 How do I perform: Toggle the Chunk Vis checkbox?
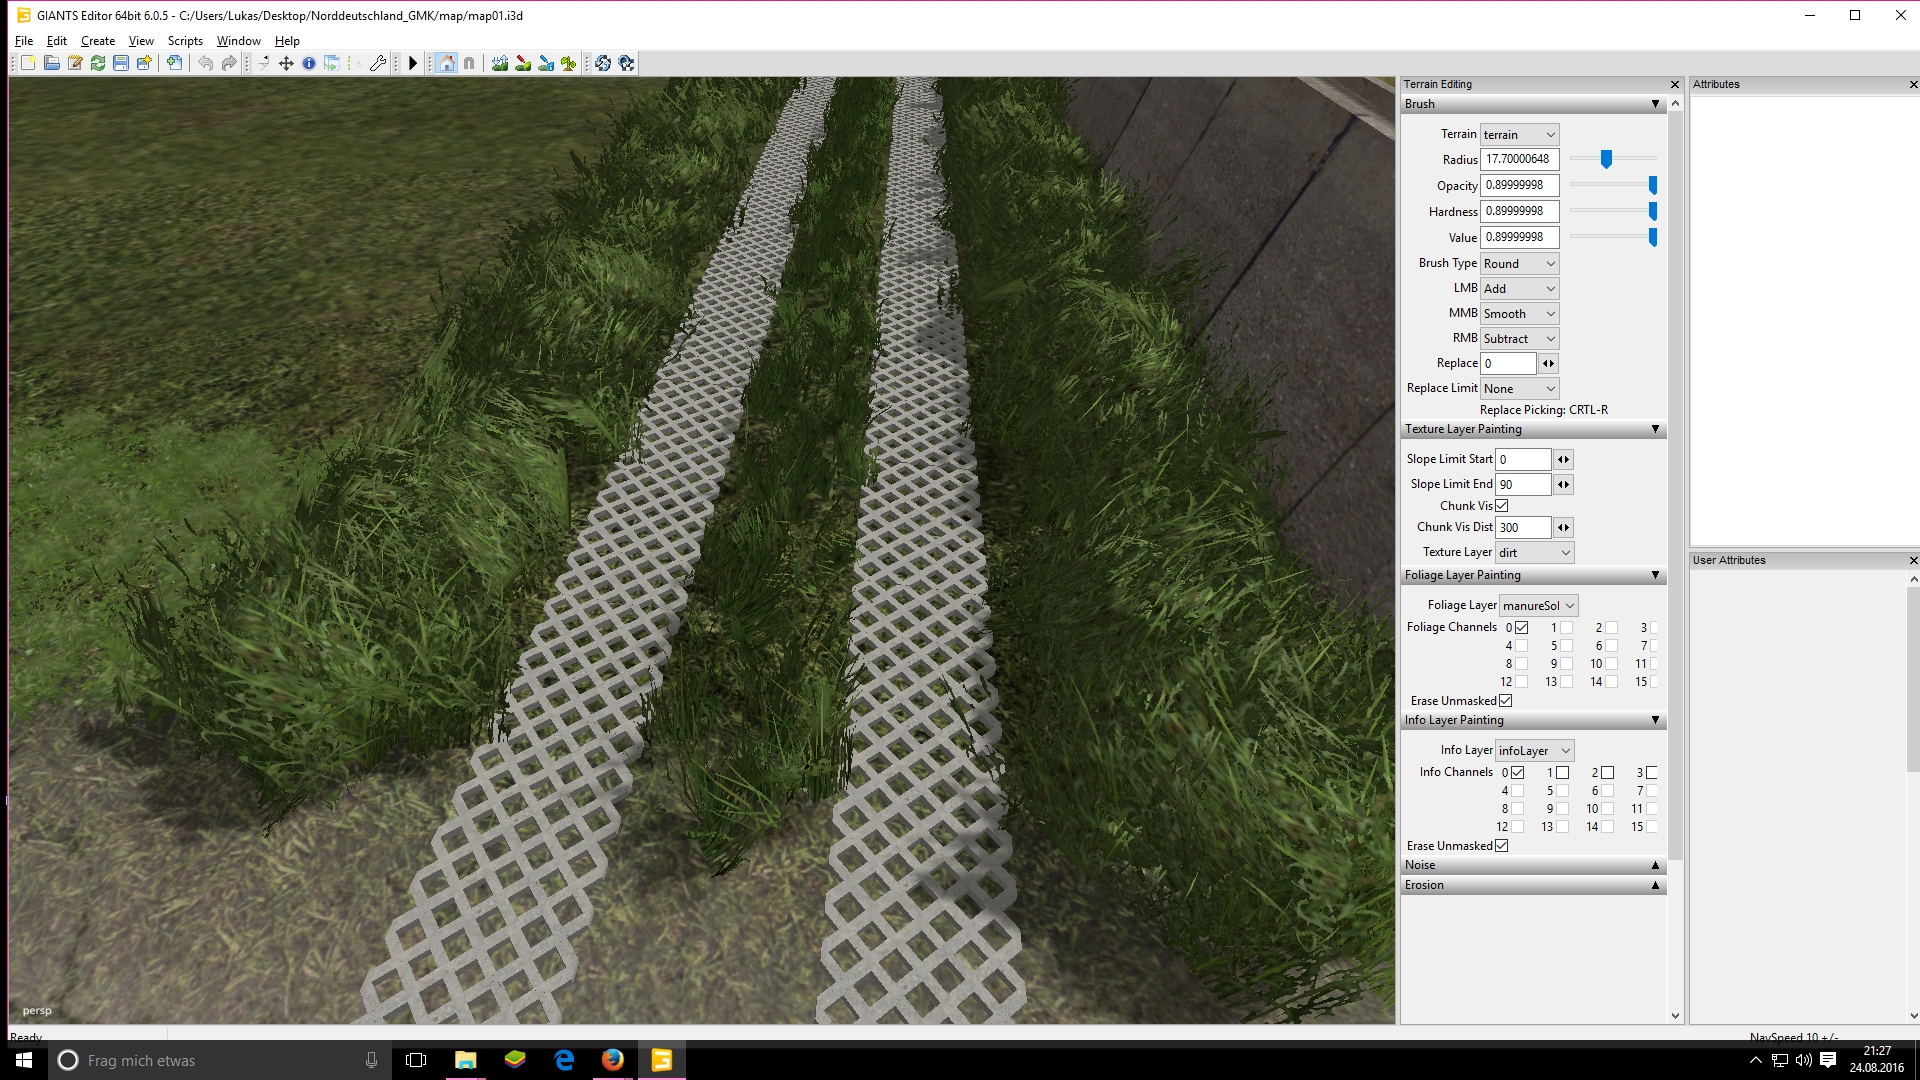click(x=1501, y=506)
